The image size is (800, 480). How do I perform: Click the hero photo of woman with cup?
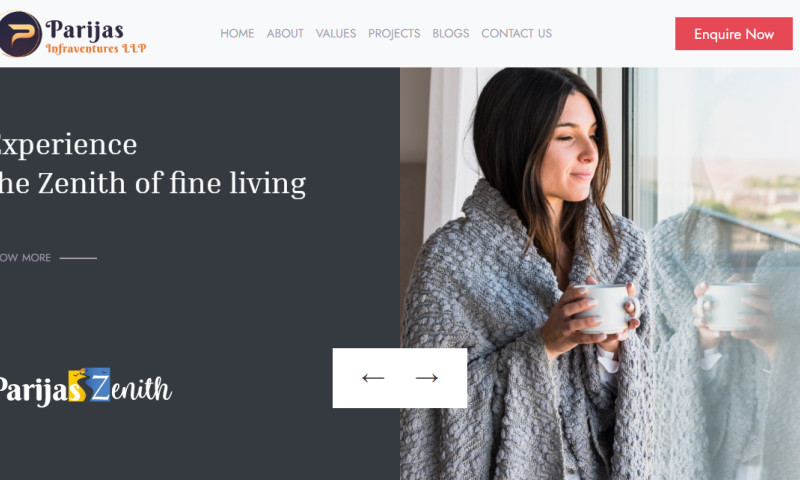pos(600,273)
